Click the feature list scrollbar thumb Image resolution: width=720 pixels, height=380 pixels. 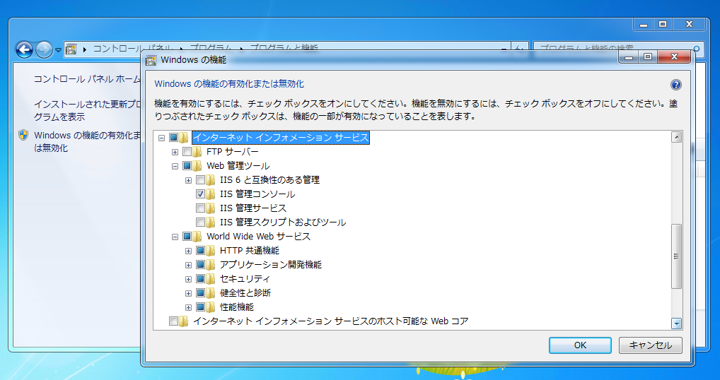(676, 256)
